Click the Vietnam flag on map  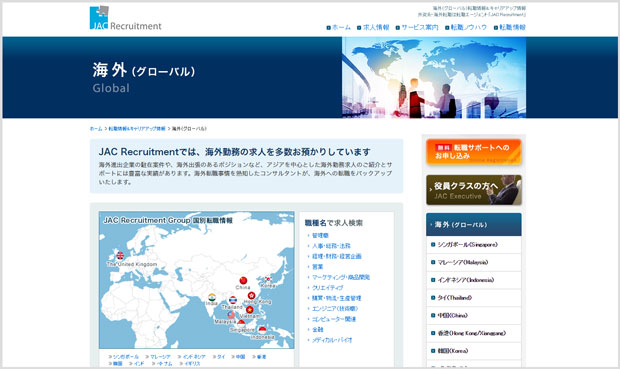[x=250, y=310]
